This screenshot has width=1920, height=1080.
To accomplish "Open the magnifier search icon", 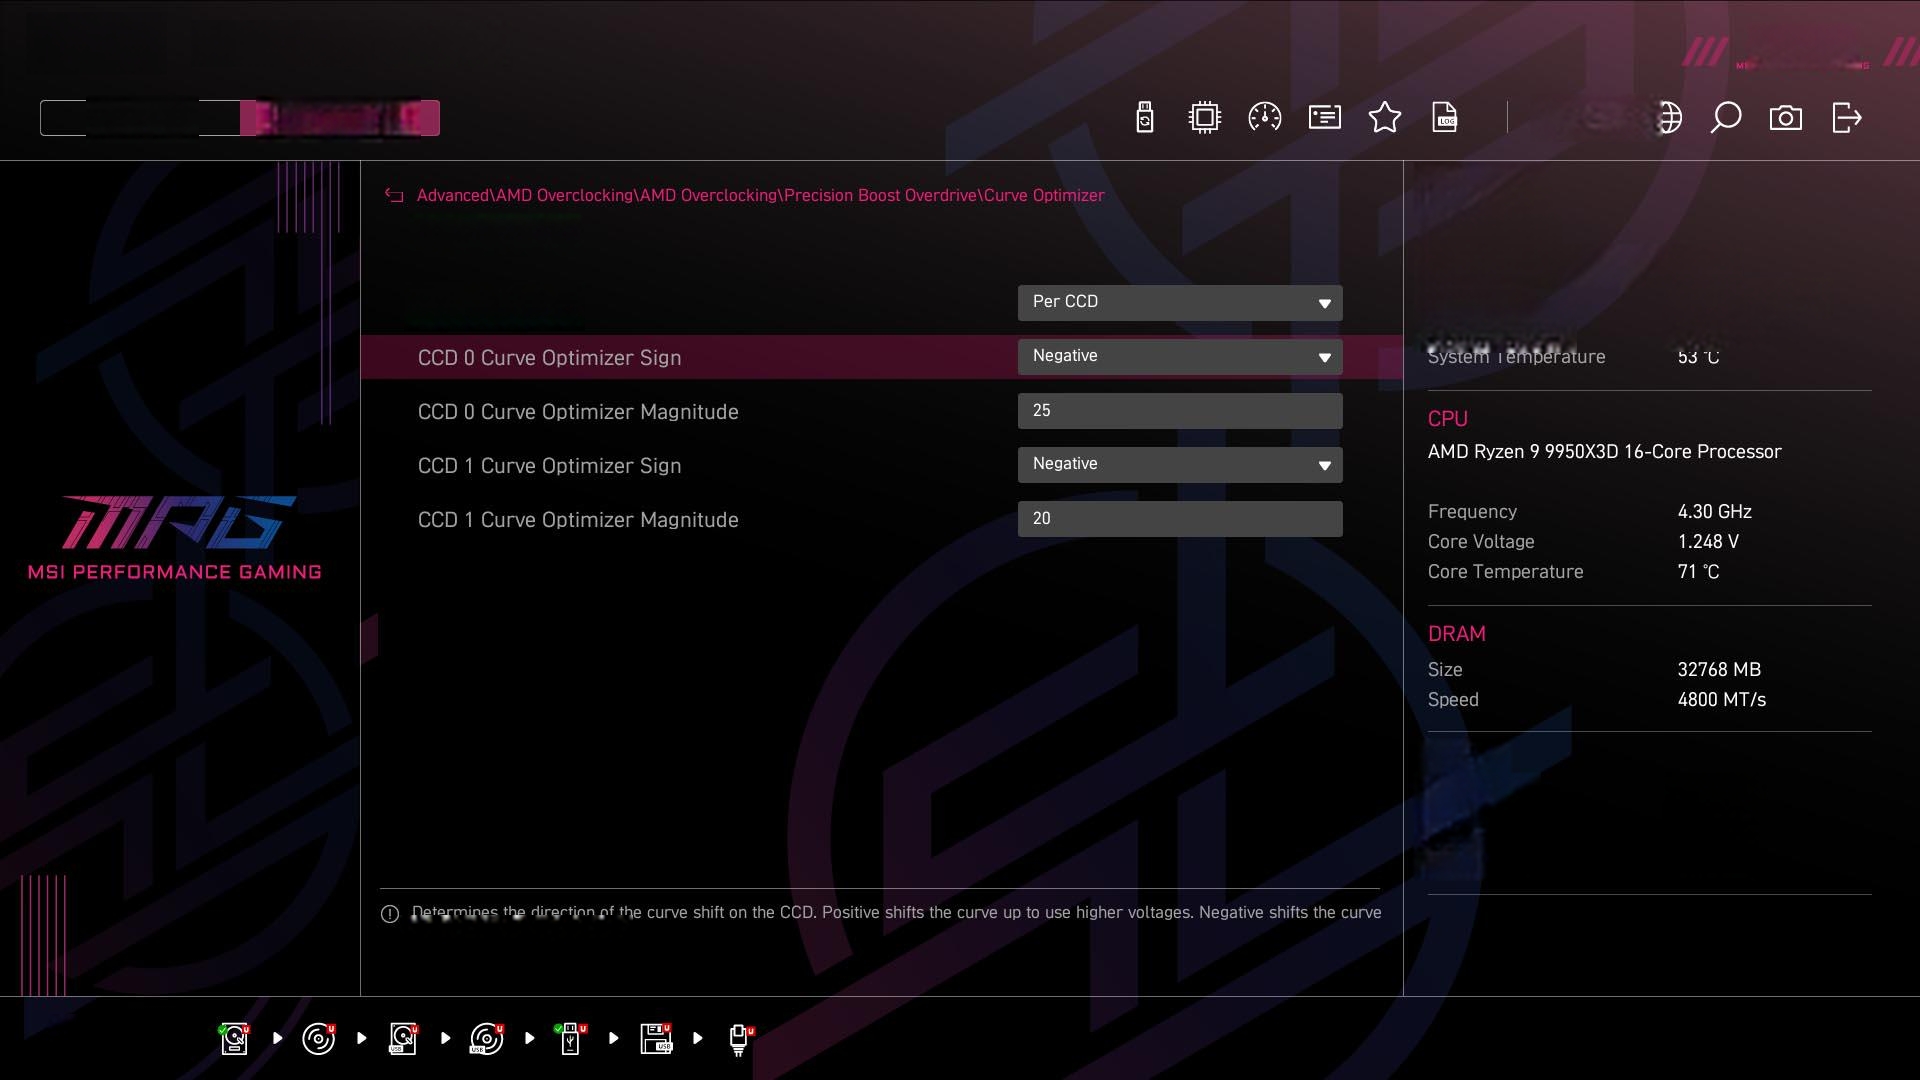I will click(1725, 118).
